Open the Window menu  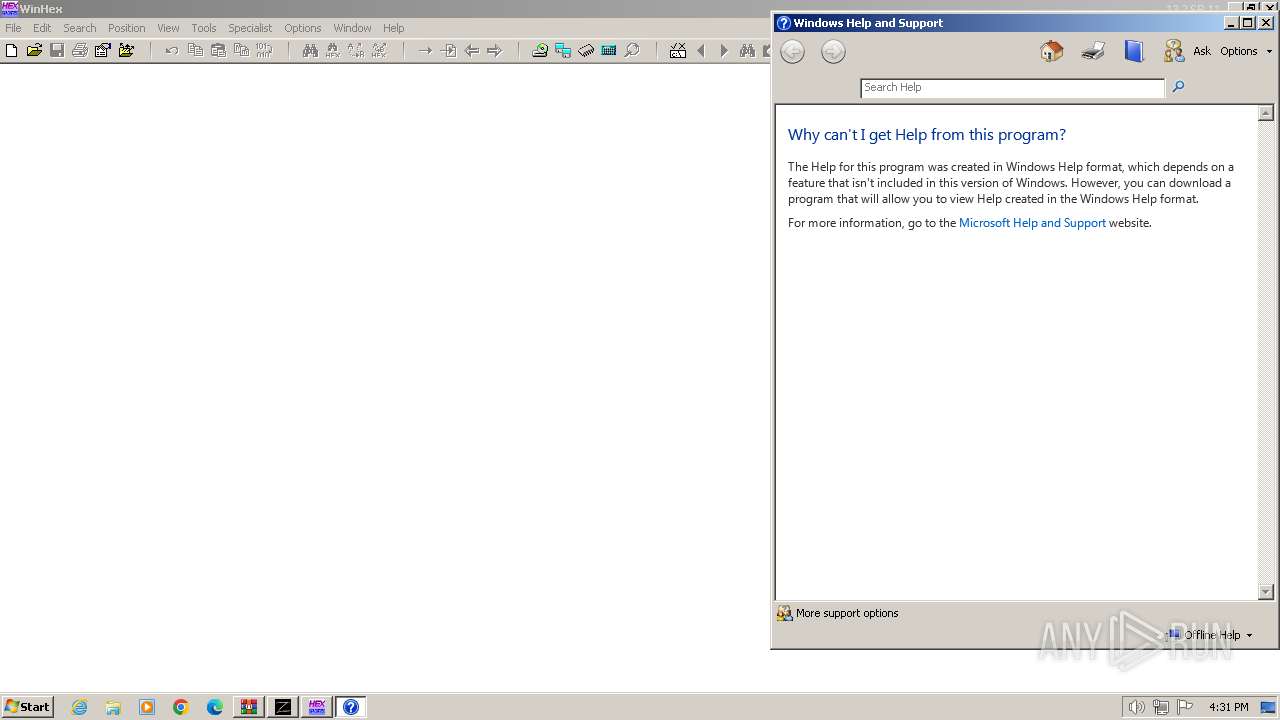point(352,28)
